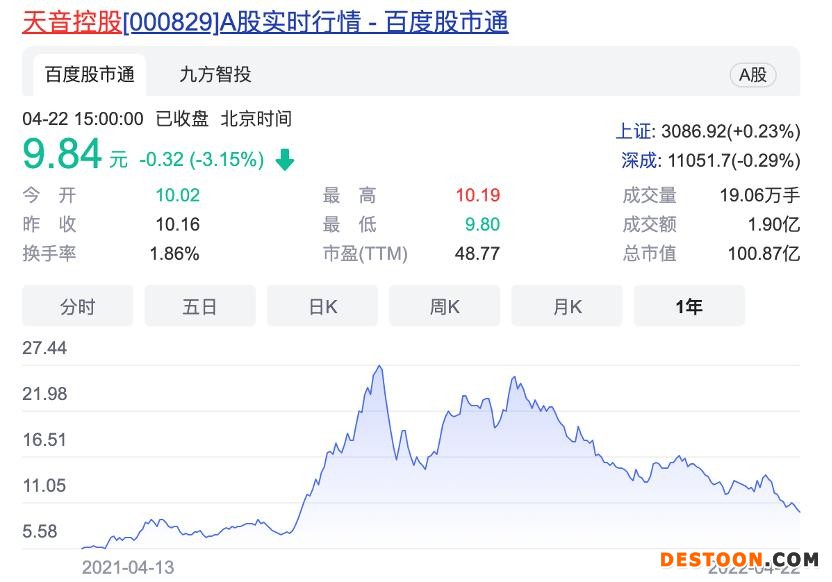Click the green down arrow price indicator
Screen dimensions: 832x582
pos(284,160)
